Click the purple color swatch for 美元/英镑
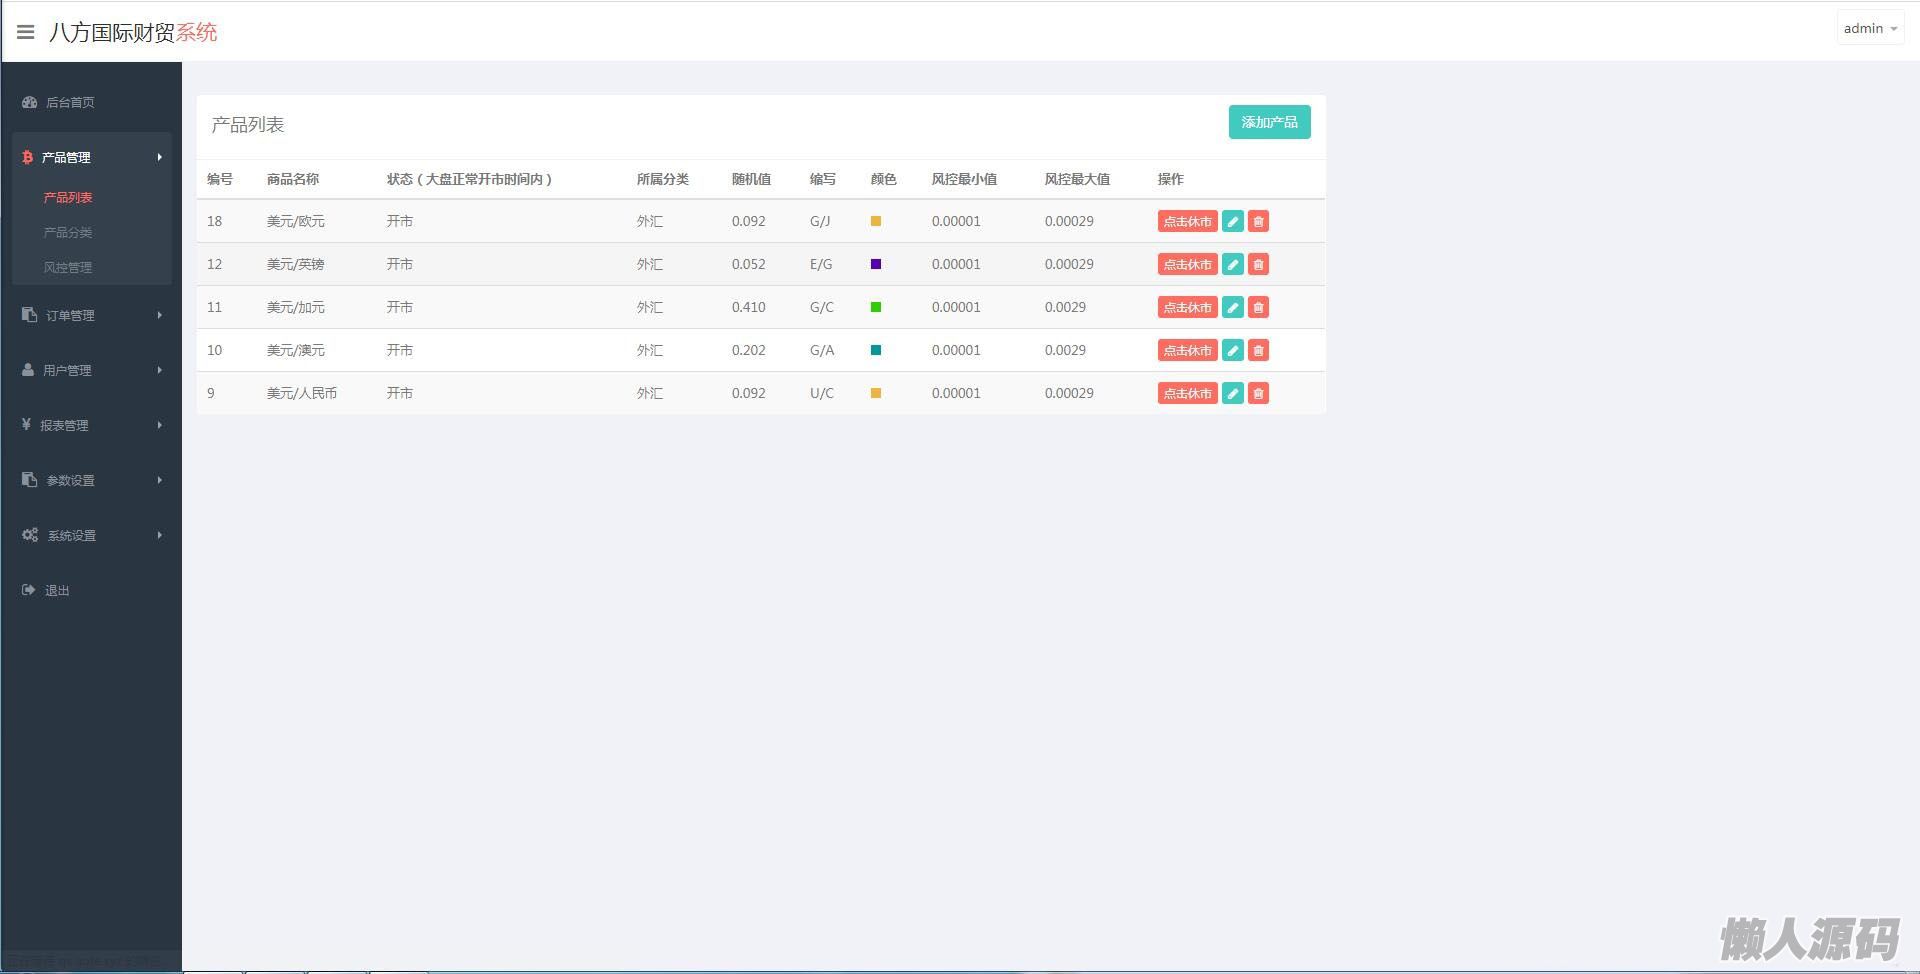Viewport: 1920px width, 974px height. pos(876,265)
